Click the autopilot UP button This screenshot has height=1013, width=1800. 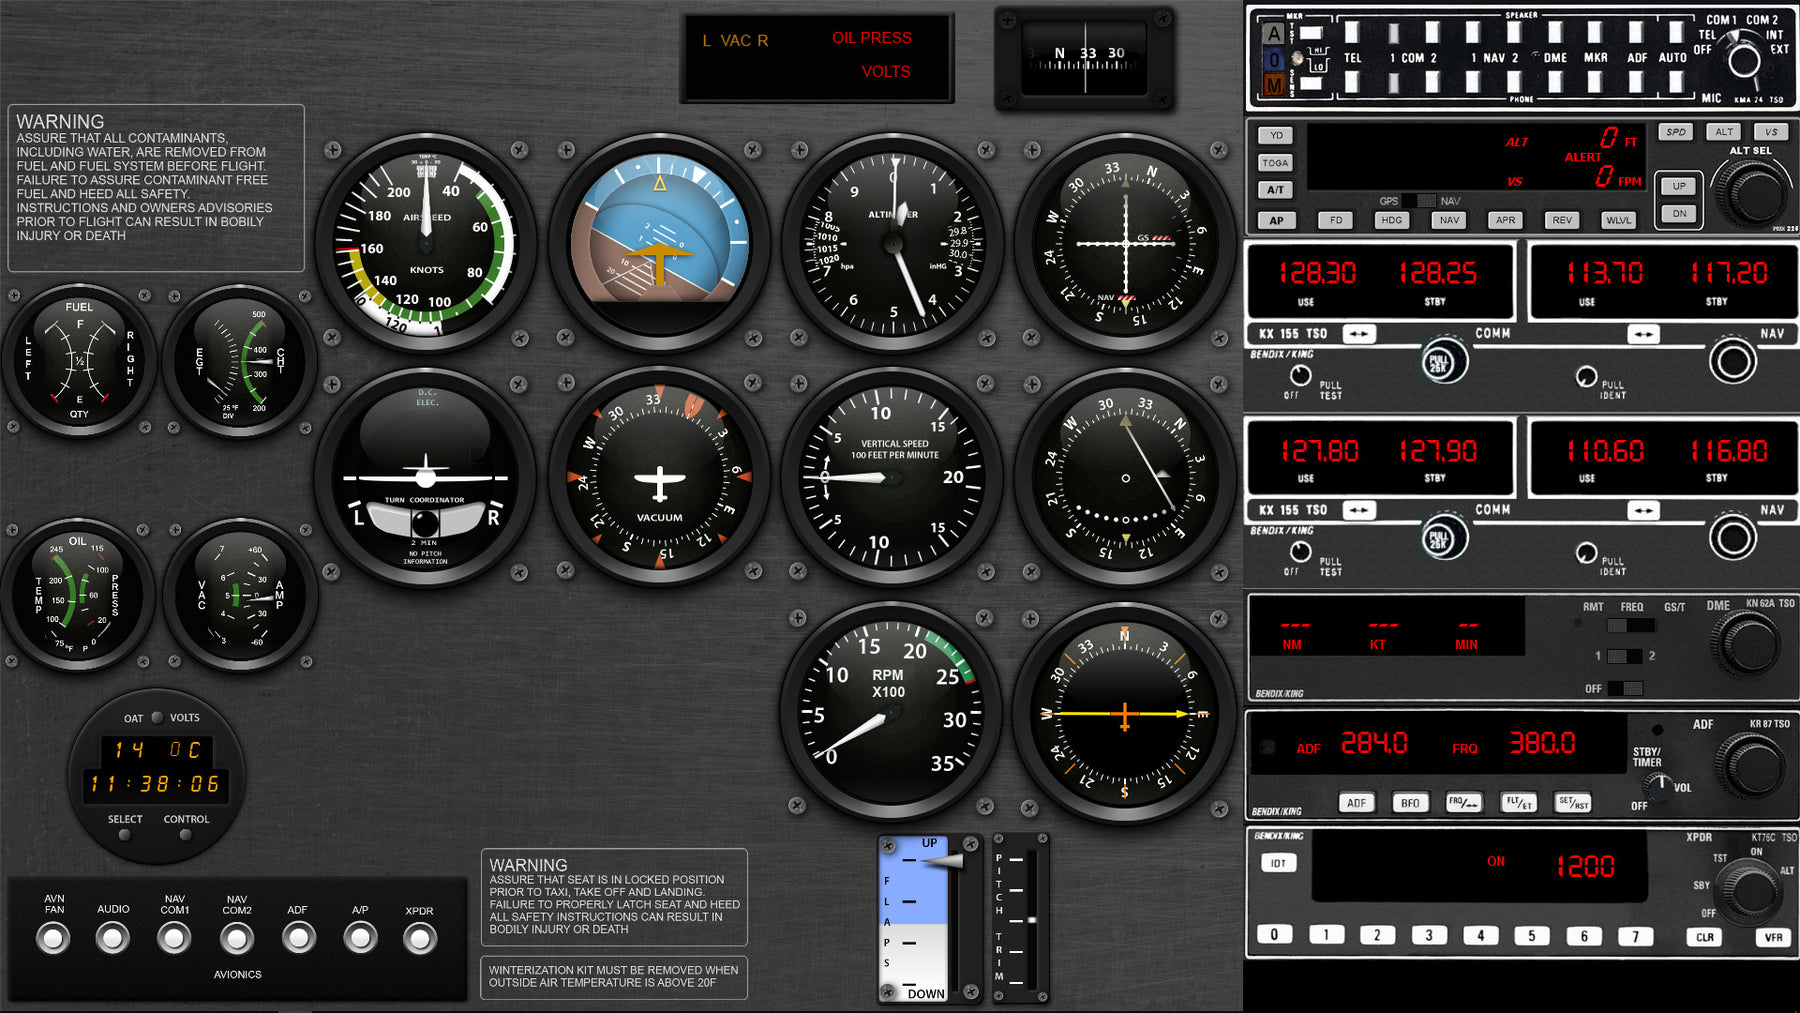tap(1679, 186)
